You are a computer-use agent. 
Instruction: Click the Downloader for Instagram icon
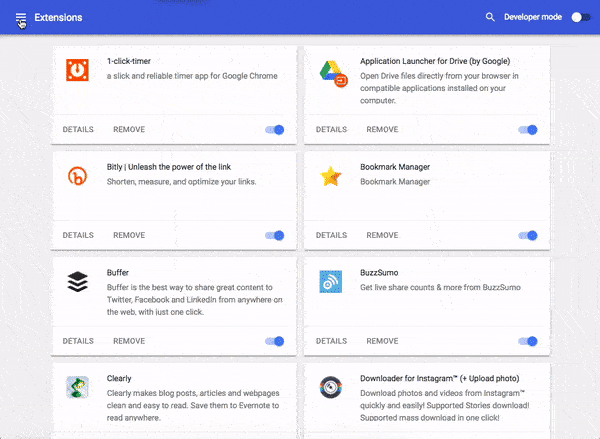coord(331,387)
